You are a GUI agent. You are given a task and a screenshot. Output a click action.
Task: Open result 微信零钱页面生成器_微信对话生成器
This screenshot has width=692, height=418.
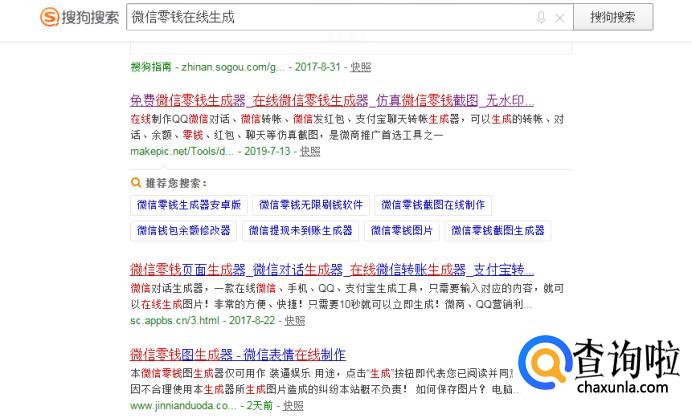pos(332,269)
